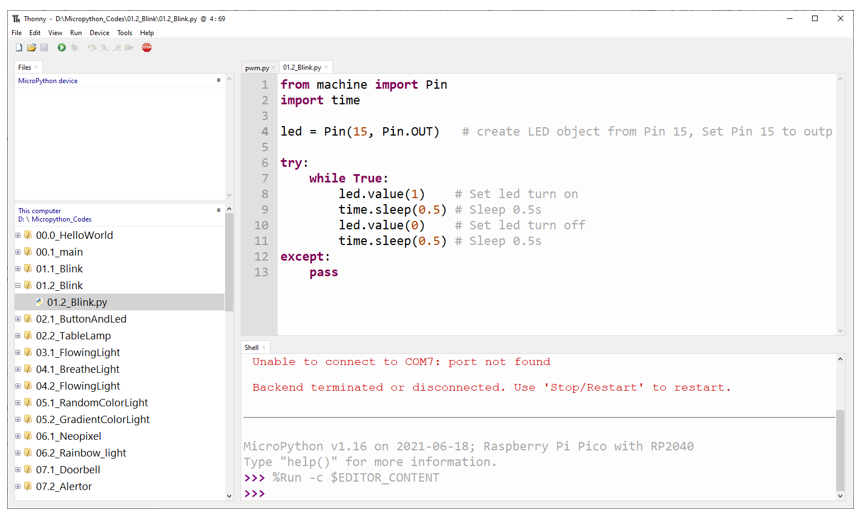Click the save floppy disk icon

[44, 48]
